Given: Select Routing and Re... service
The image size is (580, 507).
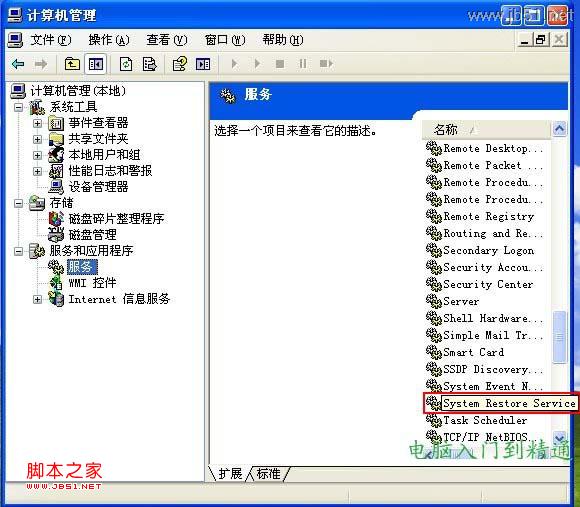Looking at the screenshot, I should click(493, 233).
